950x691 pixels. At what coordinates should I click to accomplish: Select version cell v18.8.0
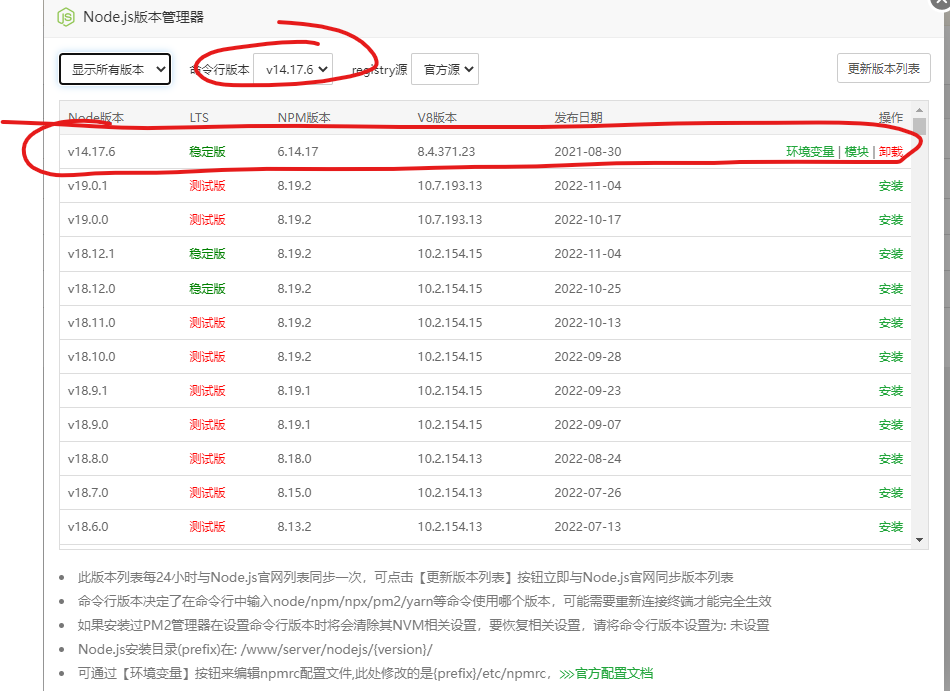pyautogui.click(x=88, y=458)
